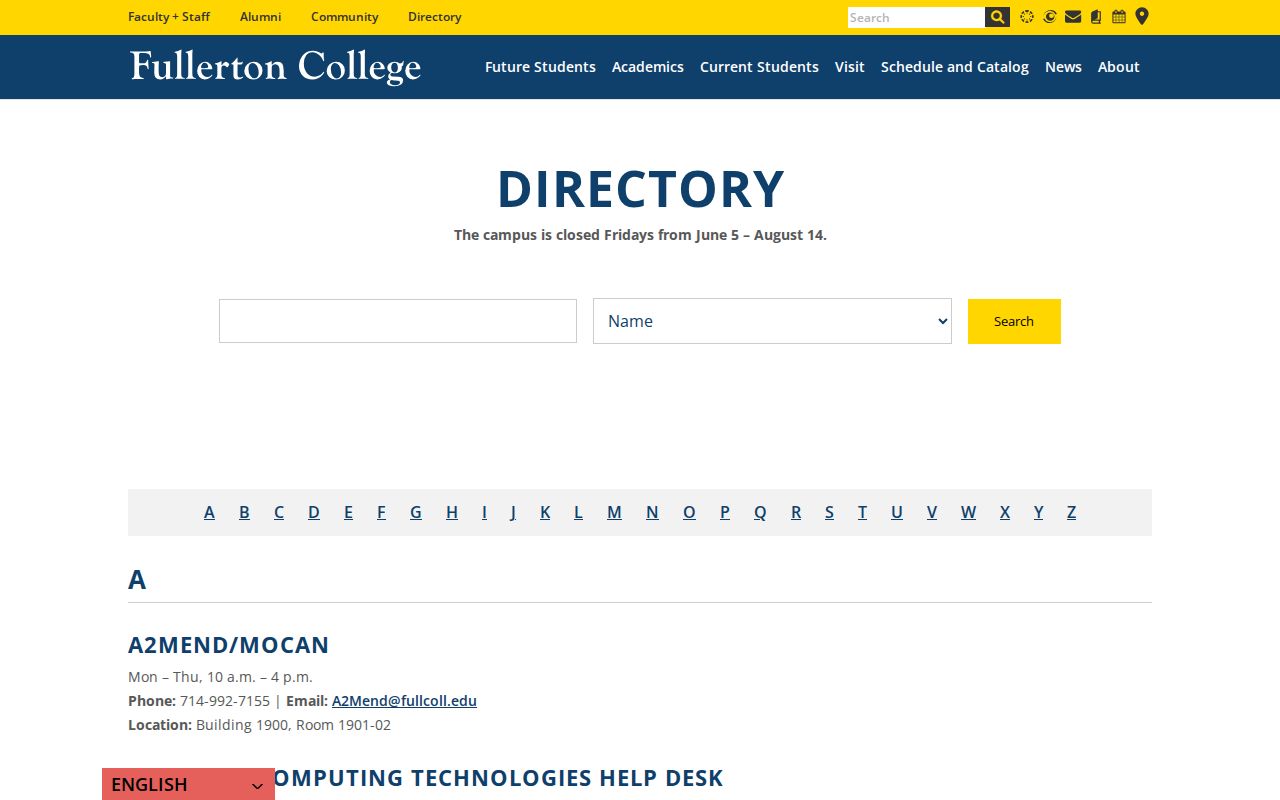Image resolution: width=1280 pixels, height=800 pixels.
Task: Open News menu item
Action: tap(1063, 67)
